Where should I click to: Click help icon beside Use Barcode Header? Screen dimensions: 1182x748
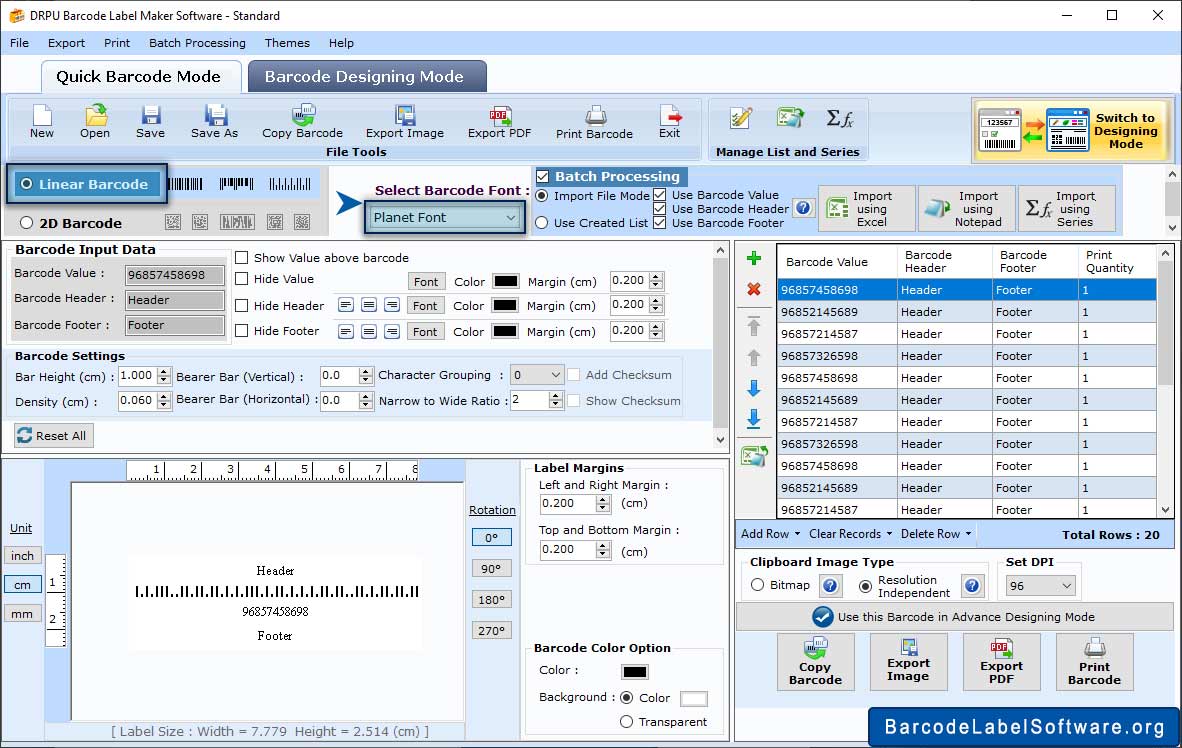coord(804,208)
